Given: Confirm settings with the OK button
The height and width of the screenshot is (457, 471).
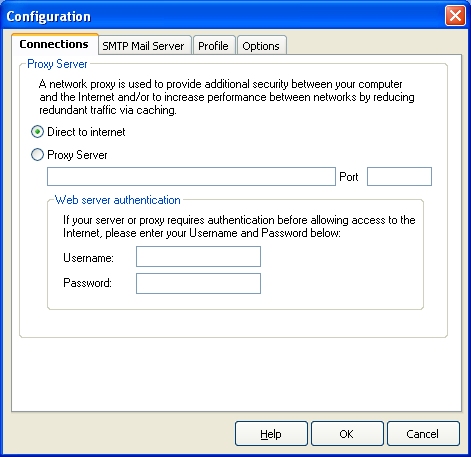Looking at the screenshot, I should click(x=347, y=434).
